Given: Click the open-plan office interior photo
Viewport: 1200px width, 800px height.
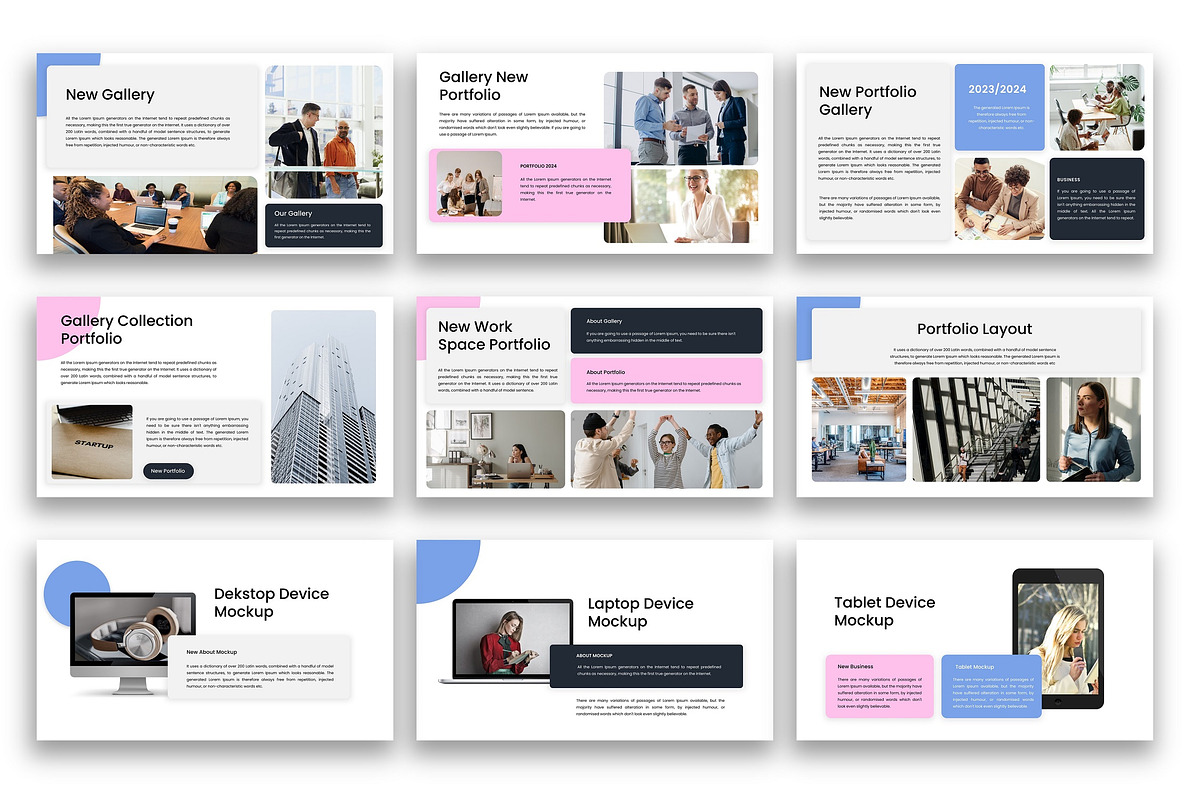Looking at the screenshot, I should tap(859, 429).
